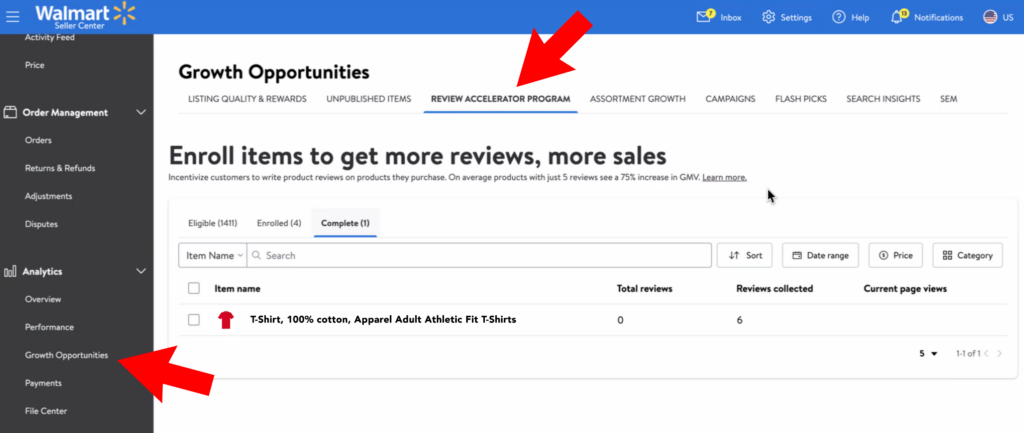Image resolution: width=1024 pixels, height=433 pixels.
Task: Switch to Unpublished Items tab
Action: (369, 99)
